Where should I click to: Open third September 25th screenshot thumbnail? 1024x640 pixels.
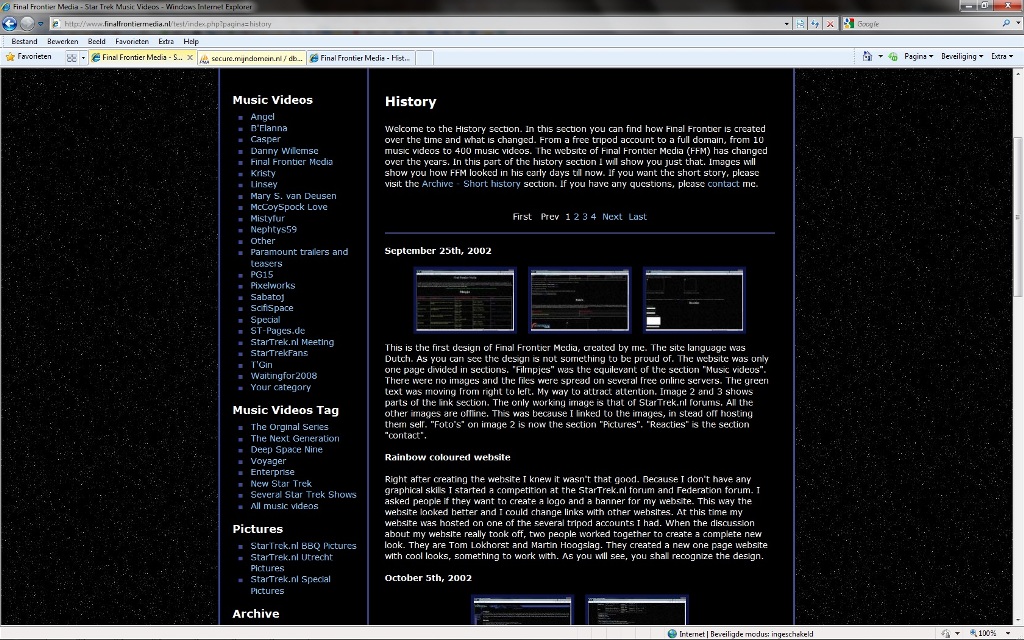(x=694, y=300)
